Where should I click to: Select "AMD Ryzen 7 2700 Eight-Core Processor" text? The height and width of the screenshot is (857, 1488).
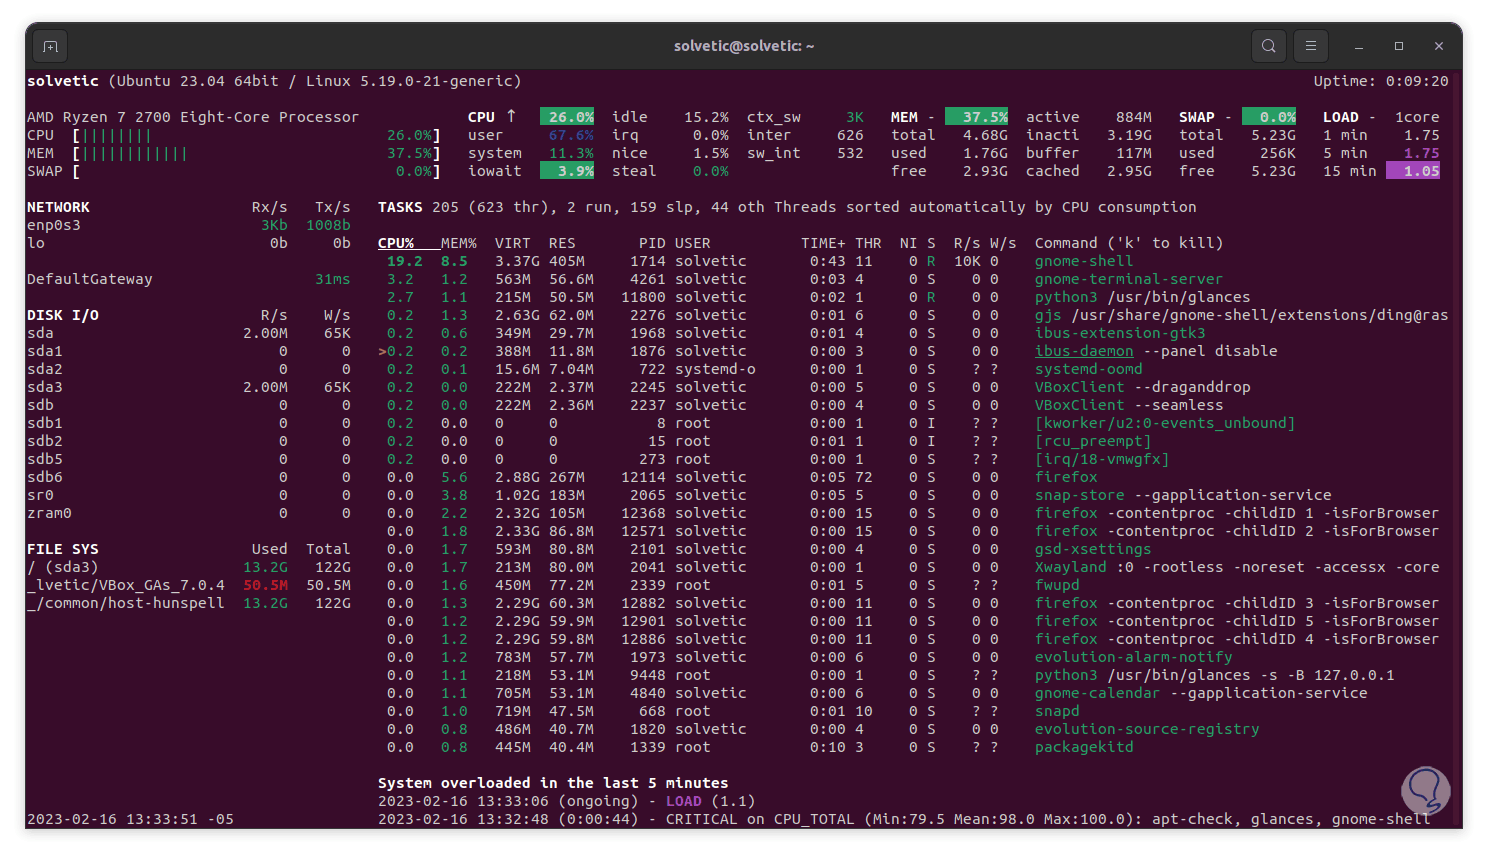[193, 117]
